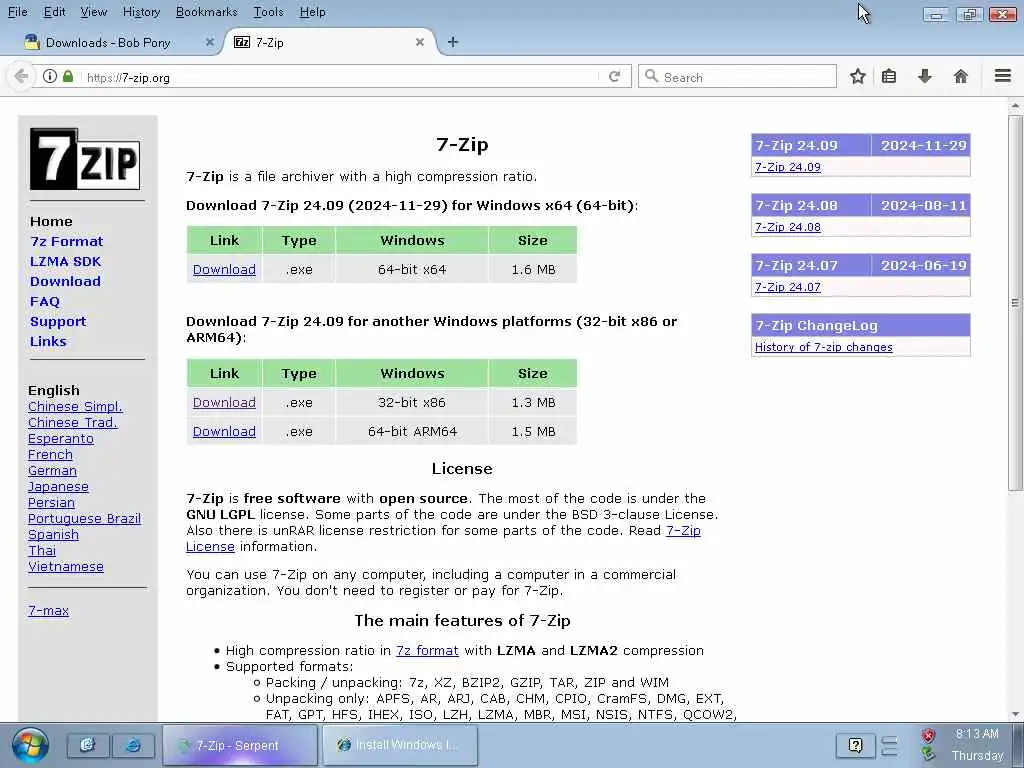Open the File menu
Viewport: 1024px width, 768px height.
[18, 12]
